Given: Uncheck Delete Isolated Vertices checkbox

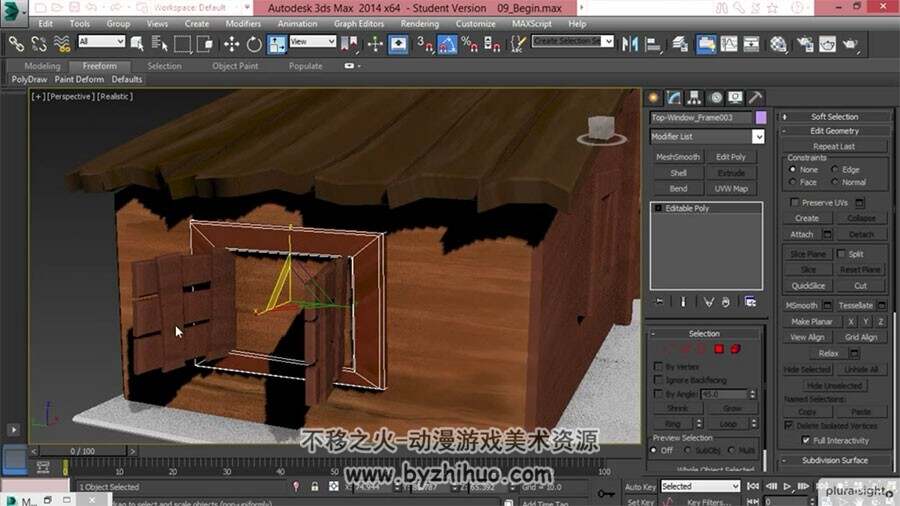Looking at the screenshot, I should (789, 426).
